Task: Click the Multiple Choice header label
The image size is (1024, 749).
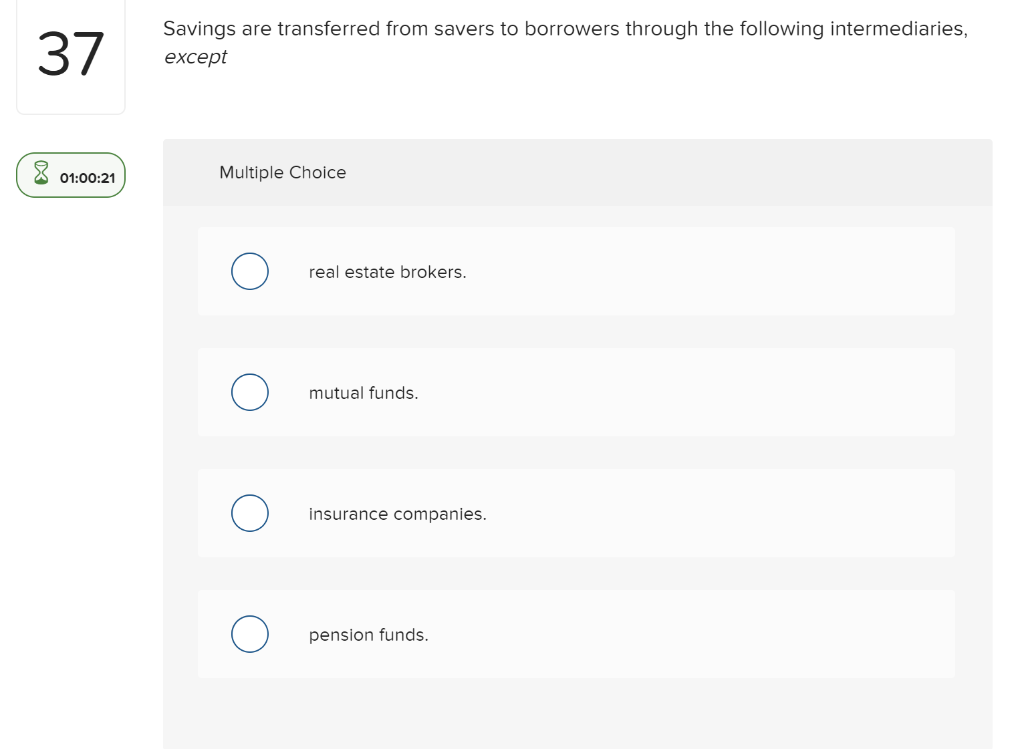Action: point(283,172)
